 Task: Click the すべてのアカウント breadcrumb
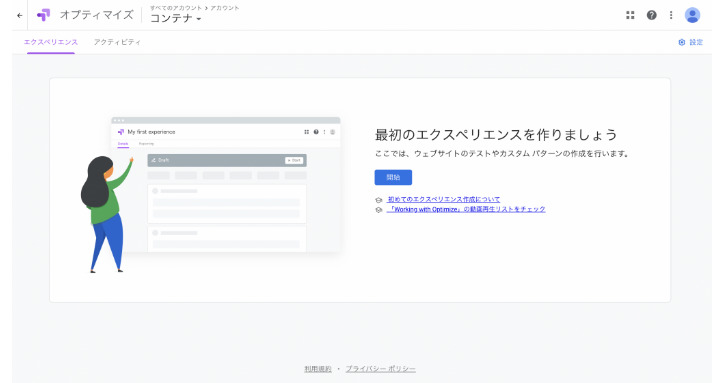[x=176, y=8]
